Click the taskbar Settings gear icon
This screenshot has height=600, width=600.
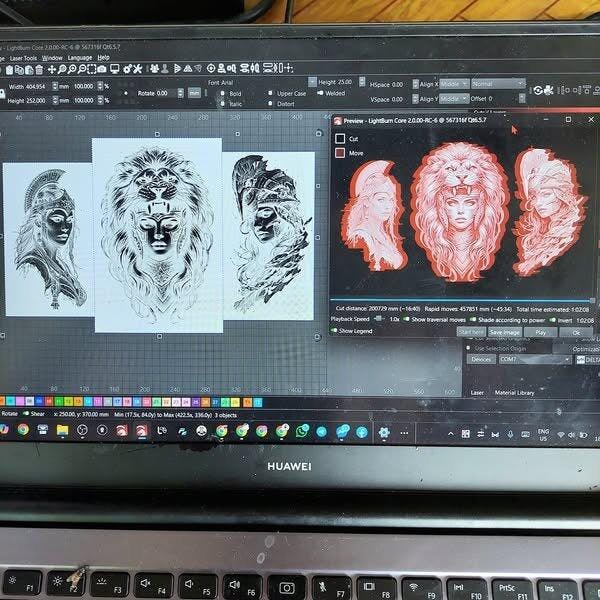point(384,433)
